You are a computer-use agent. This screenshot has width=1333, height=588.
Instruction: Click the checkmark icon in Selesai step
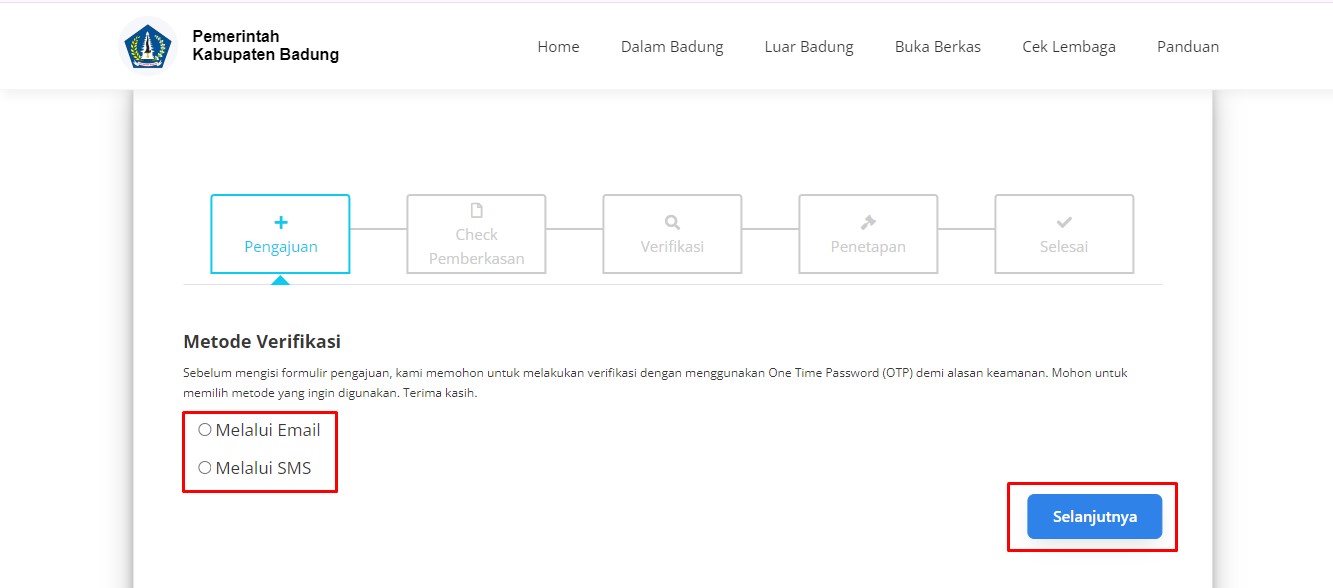pyautogui.click(x=1064, y=222)
